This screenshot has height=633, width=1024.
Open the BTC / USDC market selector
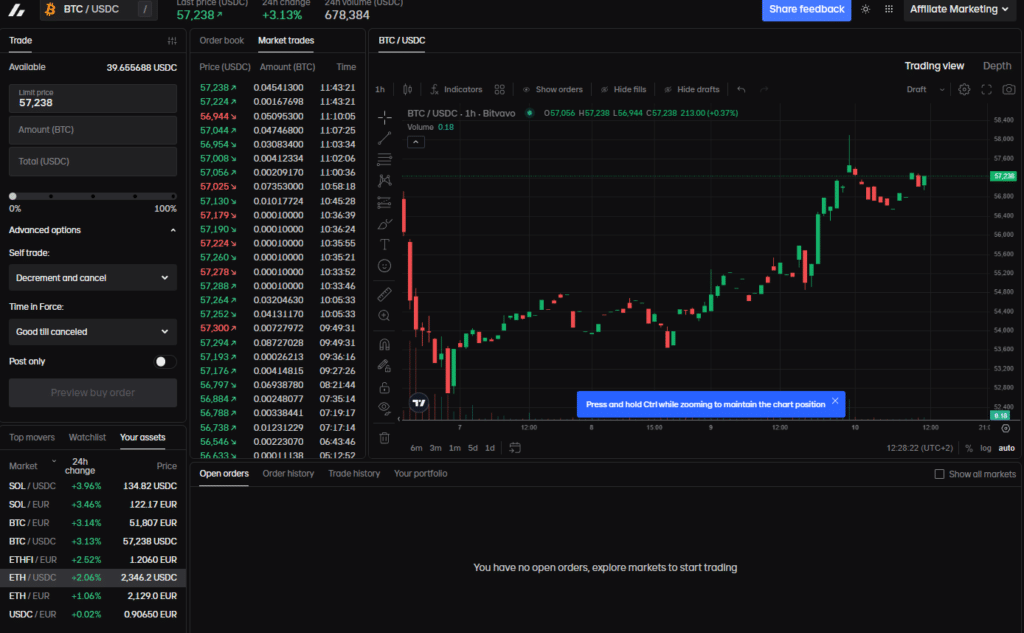(x=99, y=9)
